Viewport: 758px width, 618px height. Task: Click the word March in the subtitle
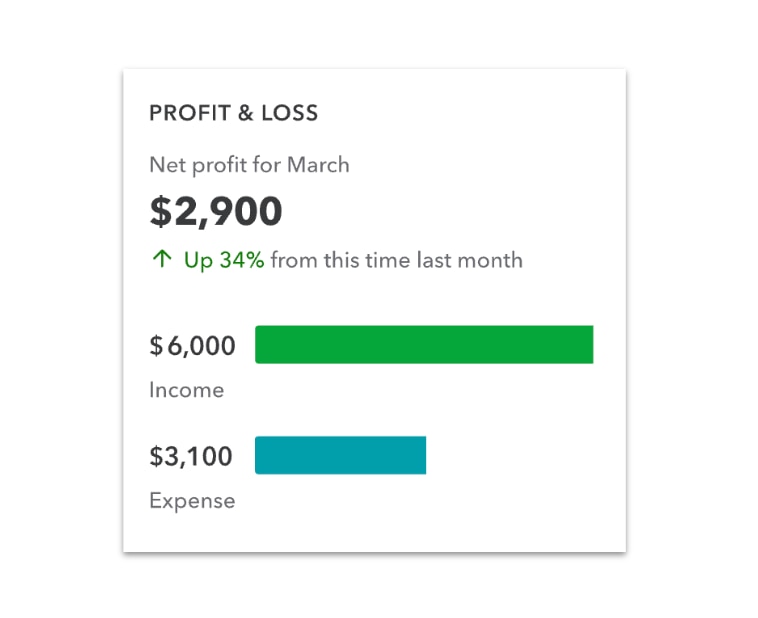click(x=318, y=165)
